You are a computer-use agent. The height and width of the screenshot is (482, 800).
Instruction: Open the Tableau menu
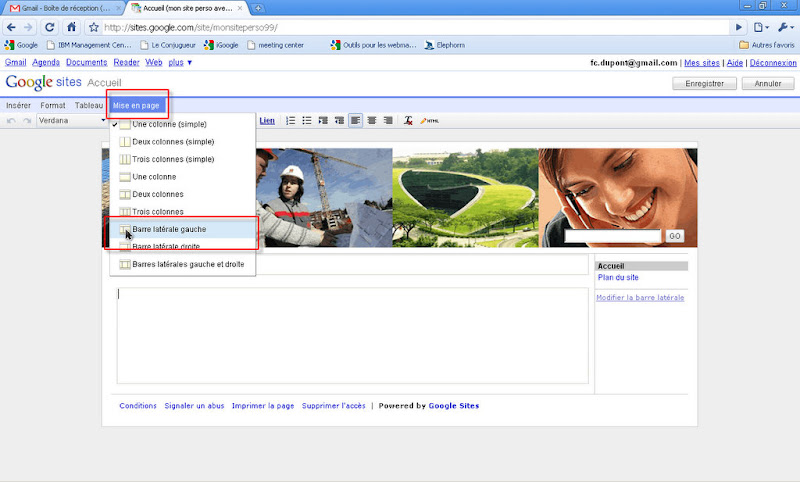coord(89,106)
